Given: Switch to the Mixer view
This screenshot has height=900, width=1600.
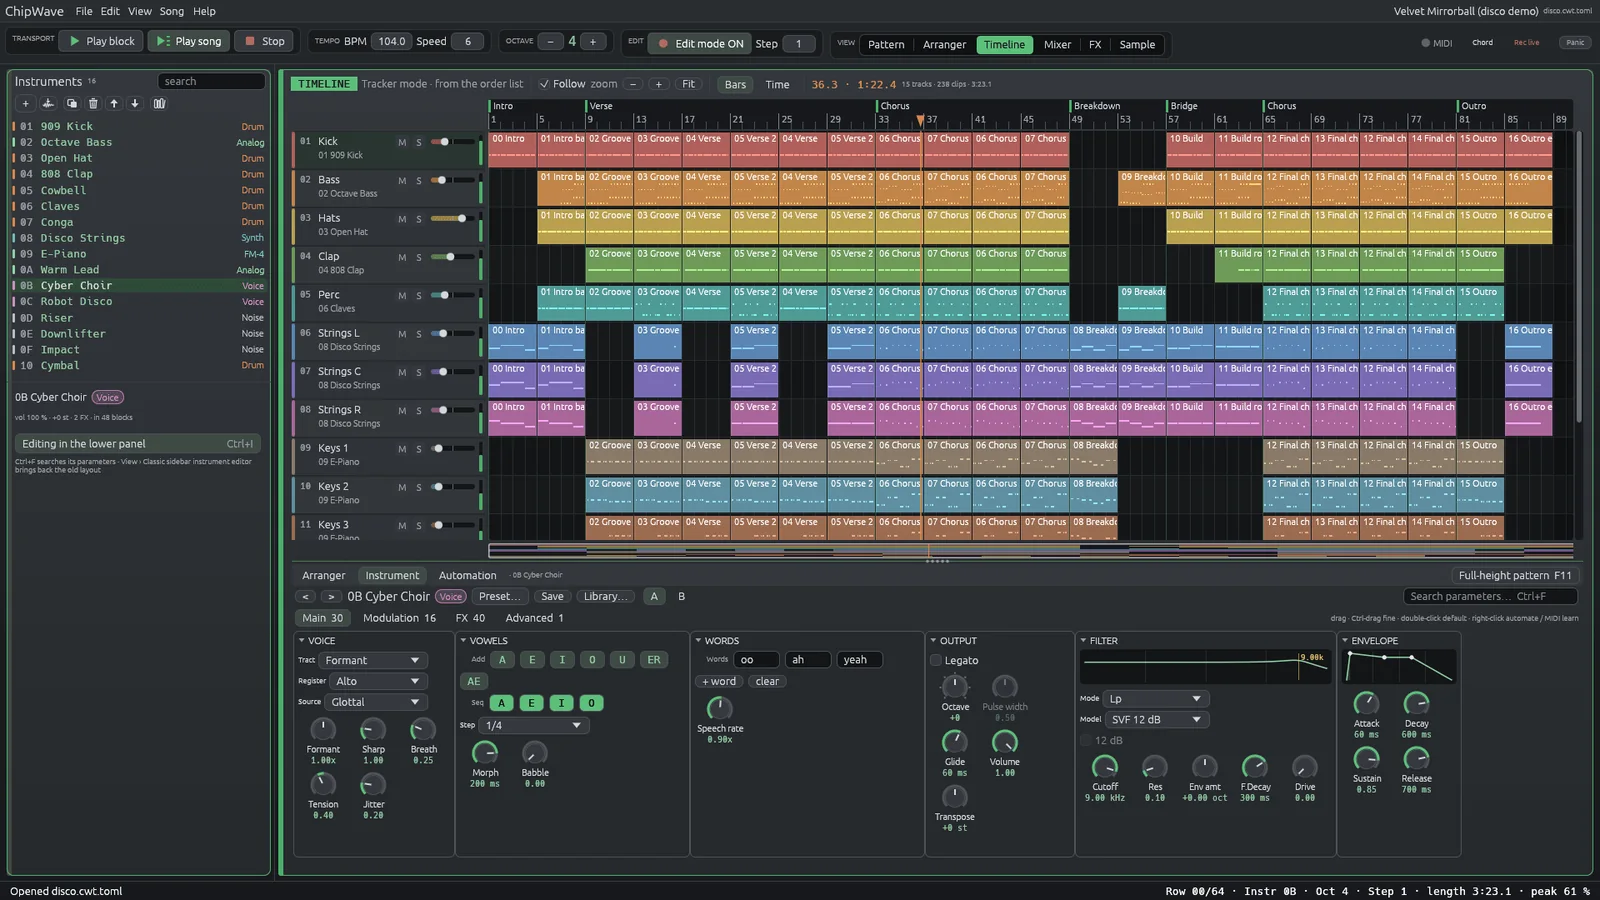Looking at the screenshot, I should click(1057, 45).
